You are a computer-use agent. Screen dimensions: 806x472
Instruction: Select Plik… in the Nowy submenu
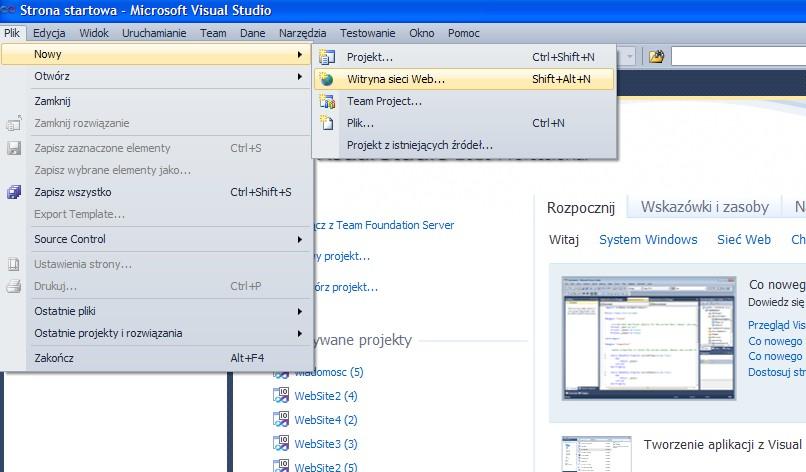point(464,123)
